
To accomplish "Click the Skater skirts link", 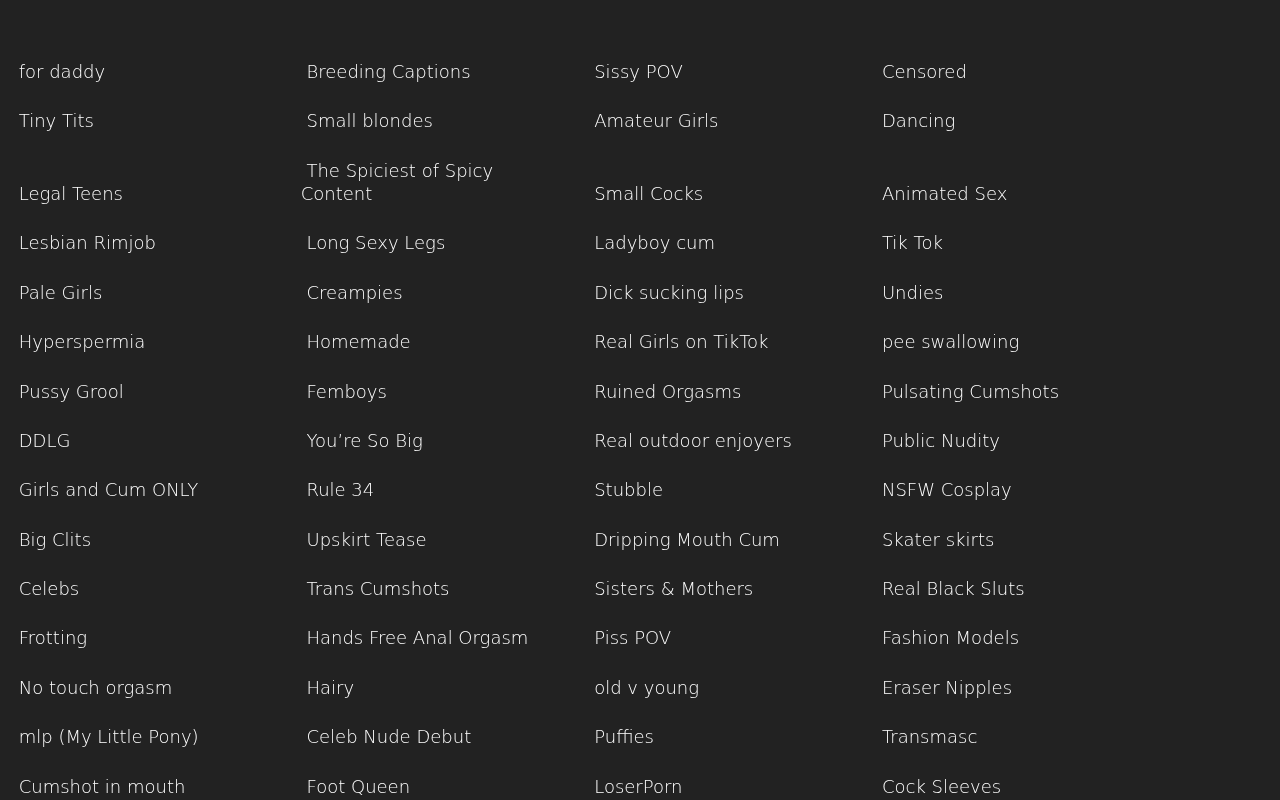I will 938,540.
